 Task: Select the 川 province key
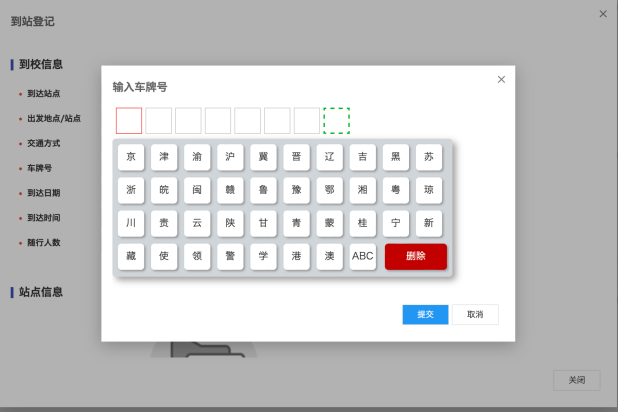[x=131, y=223]
